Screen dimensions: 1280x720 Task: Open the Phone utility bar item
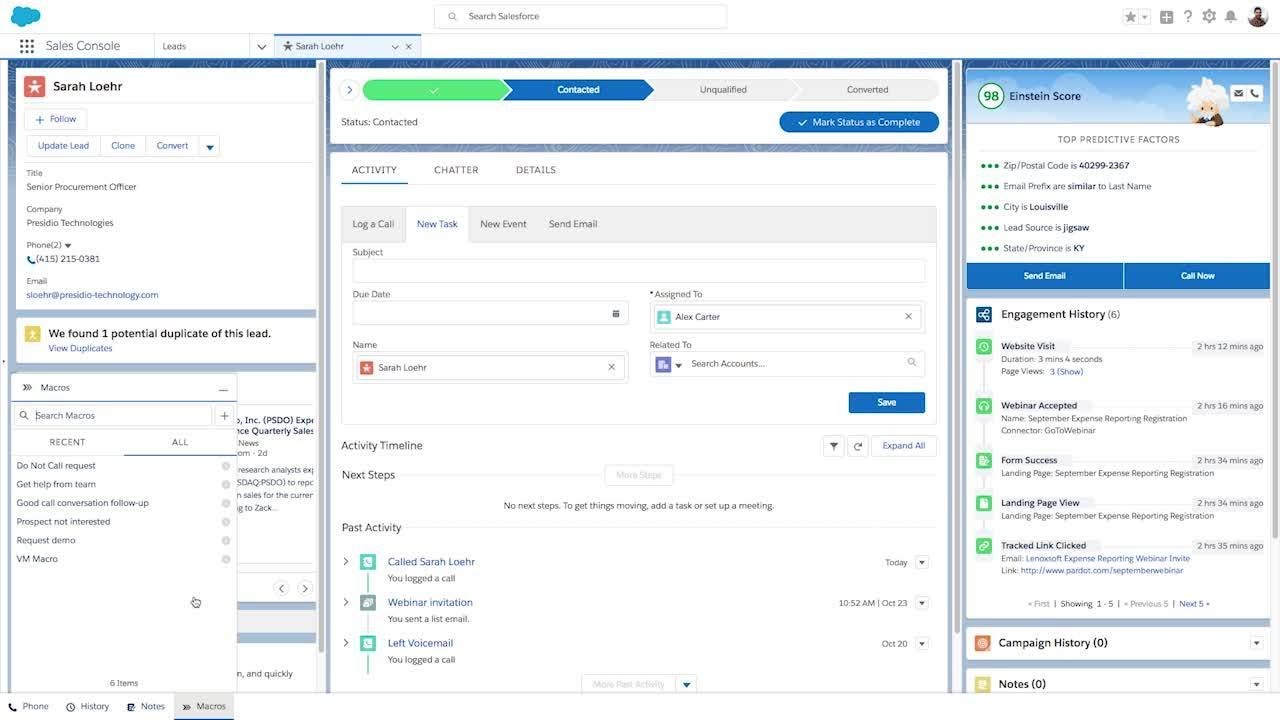(x=29, y=706)
